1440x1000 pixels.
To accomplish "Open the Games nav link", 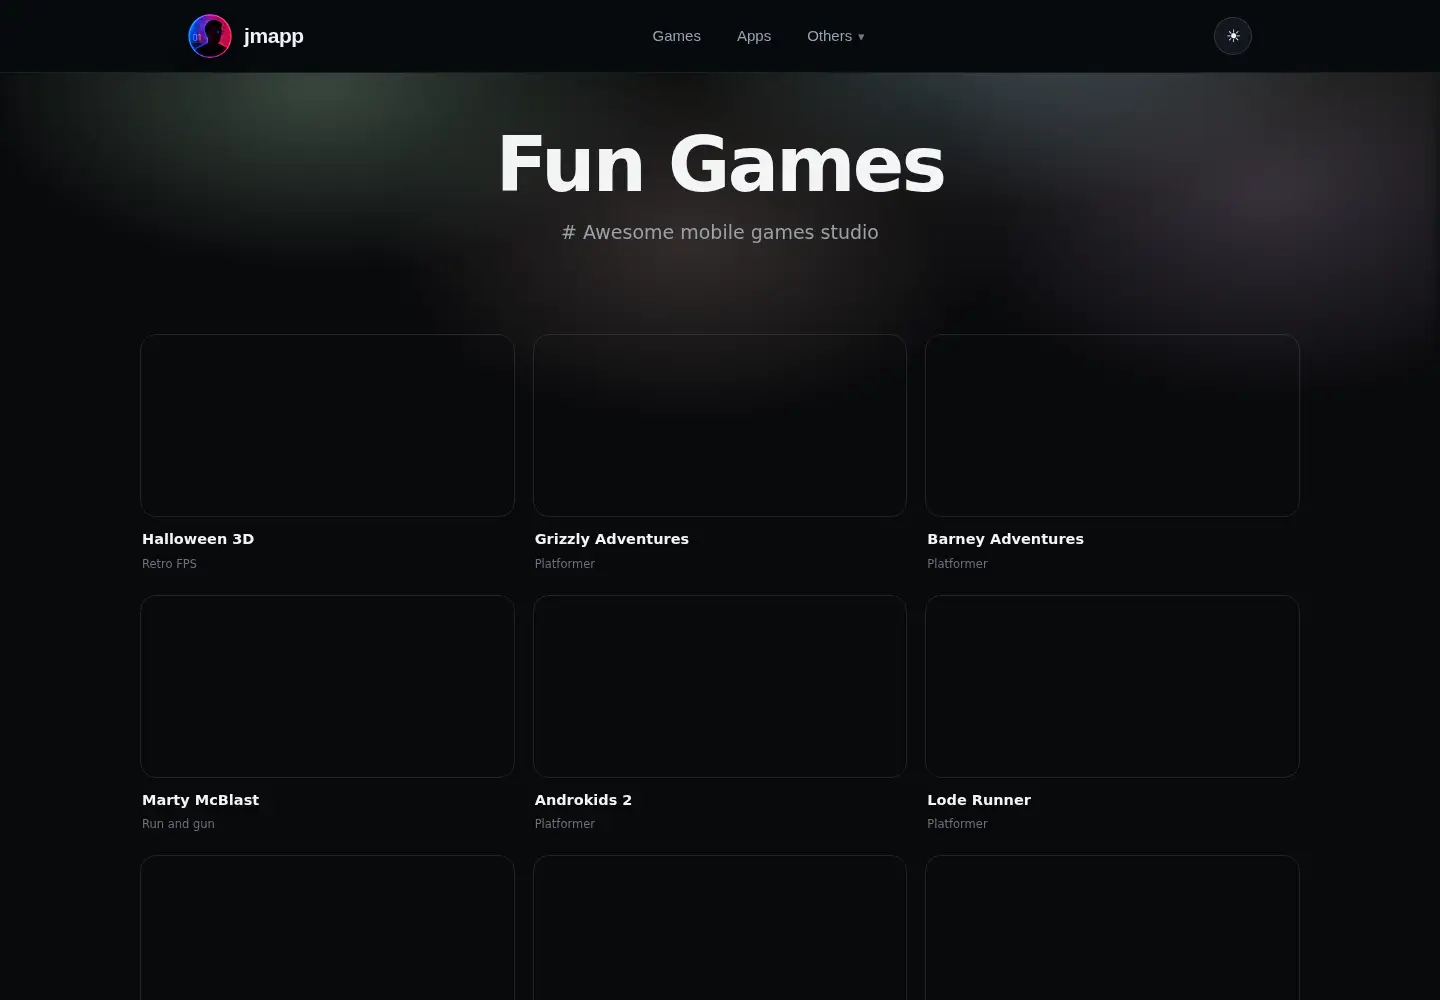I will pyautogui.click(x=677, y=36).
